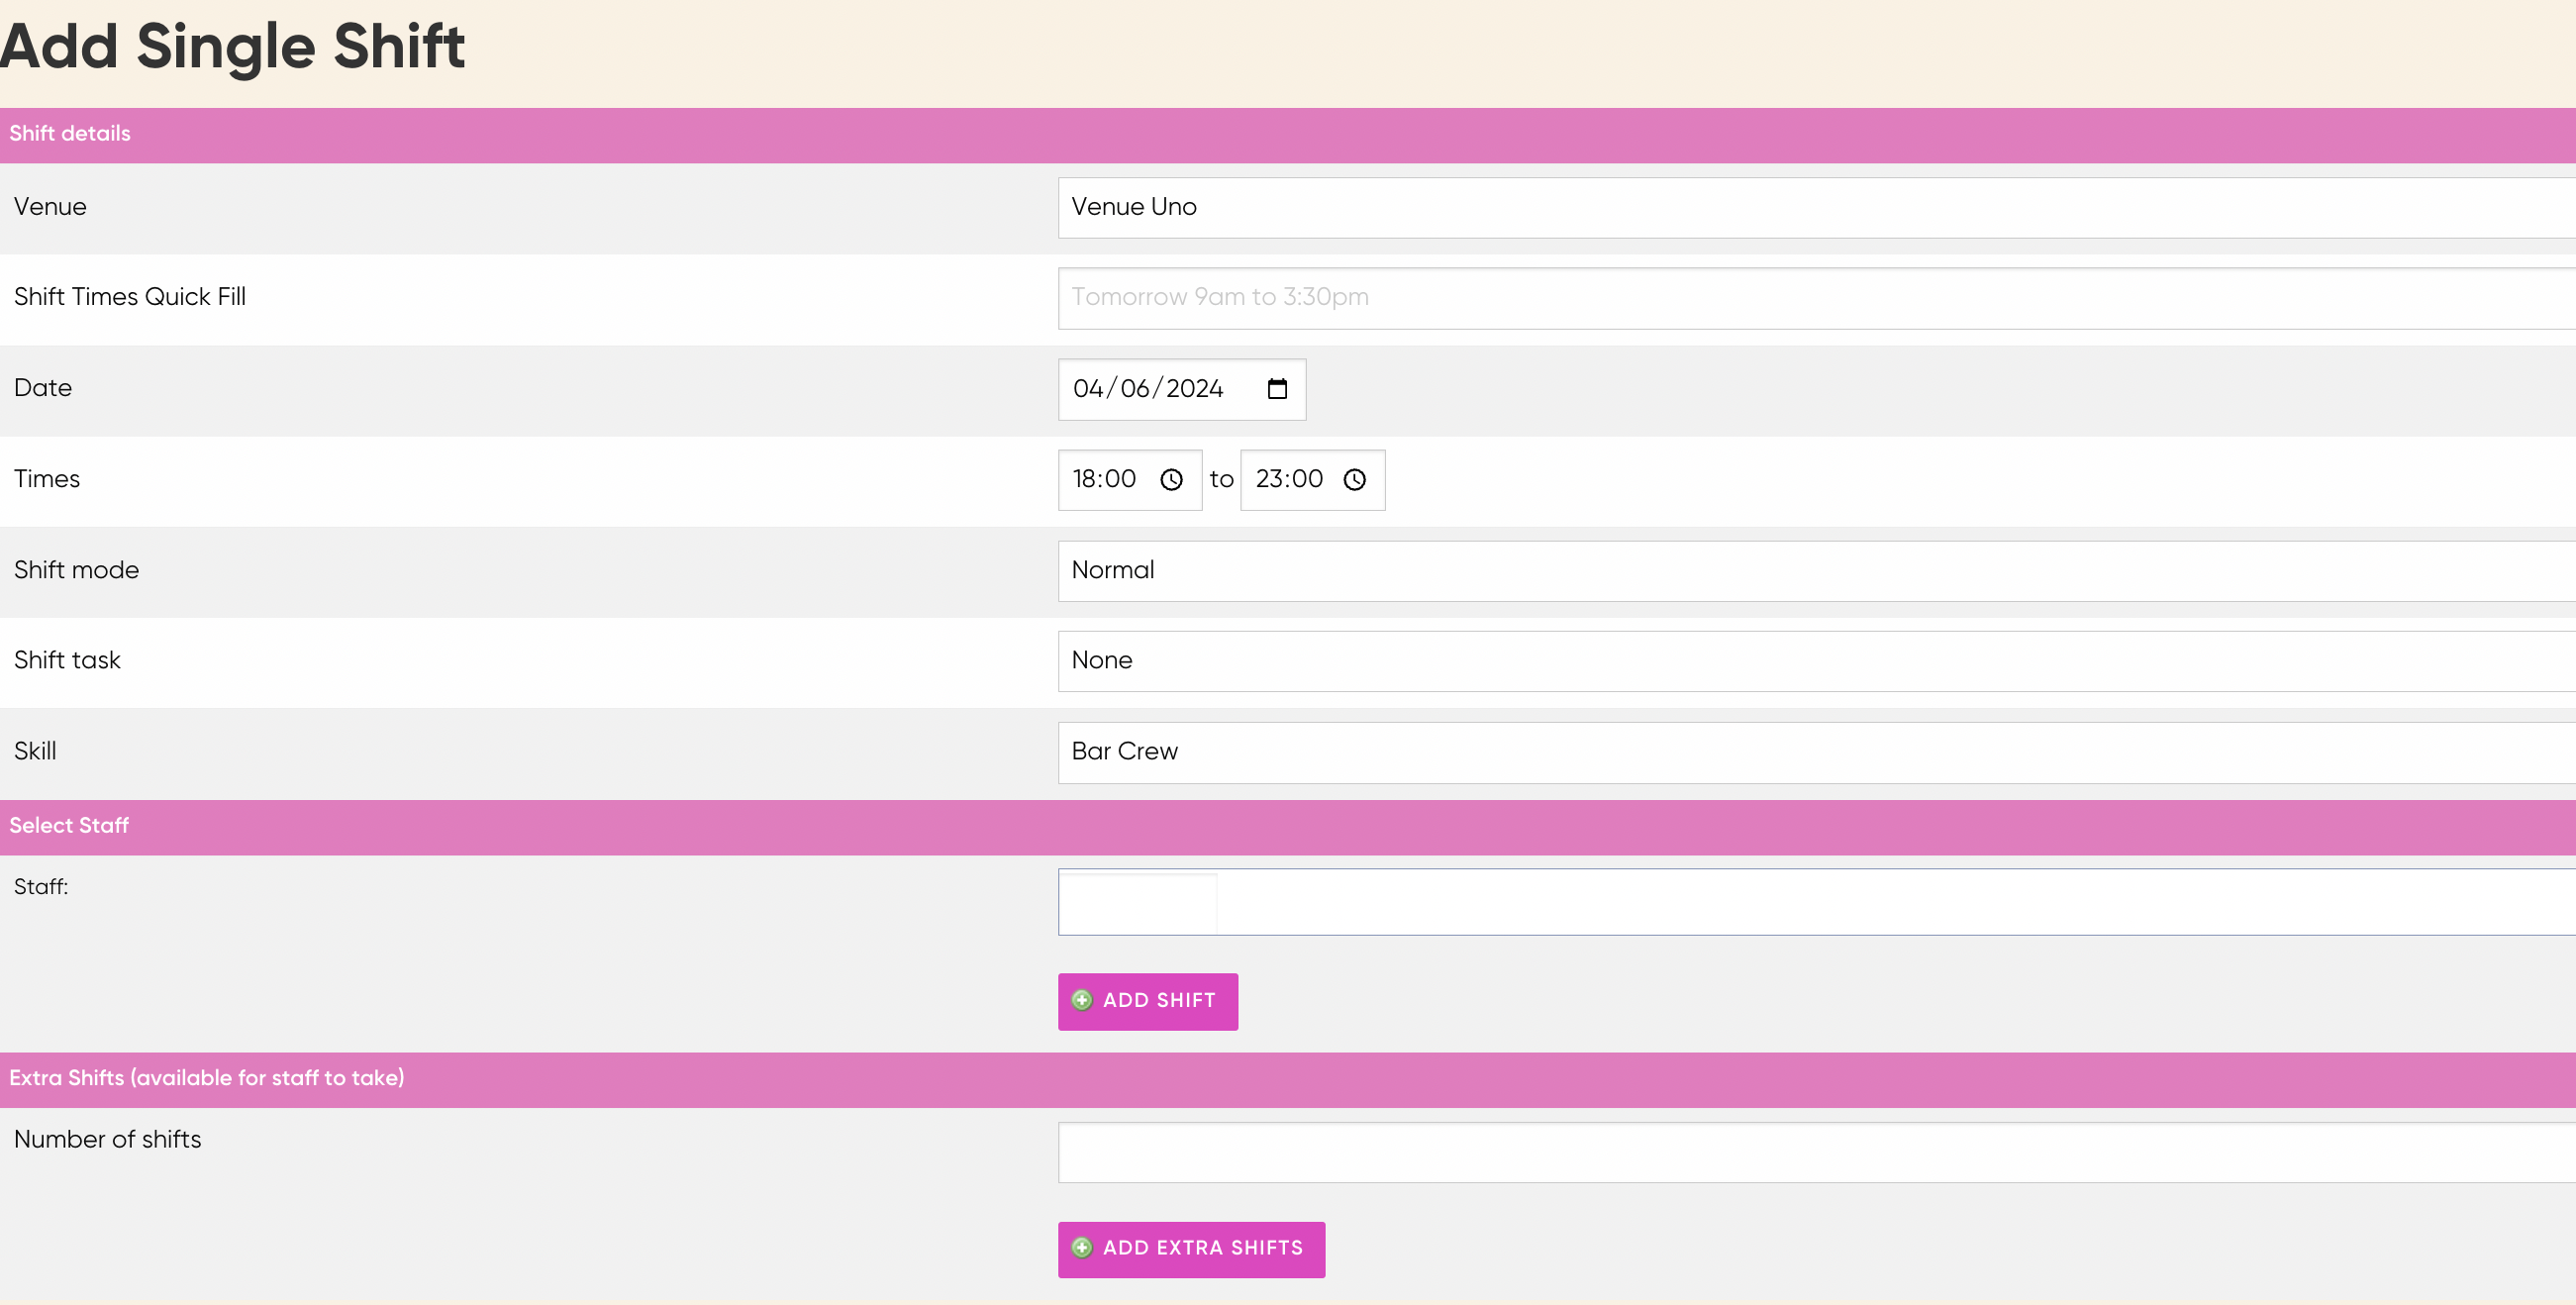Click the Select Staff section header
This screenshot has width=2576, height=1305.
[x=1288, y=827]
